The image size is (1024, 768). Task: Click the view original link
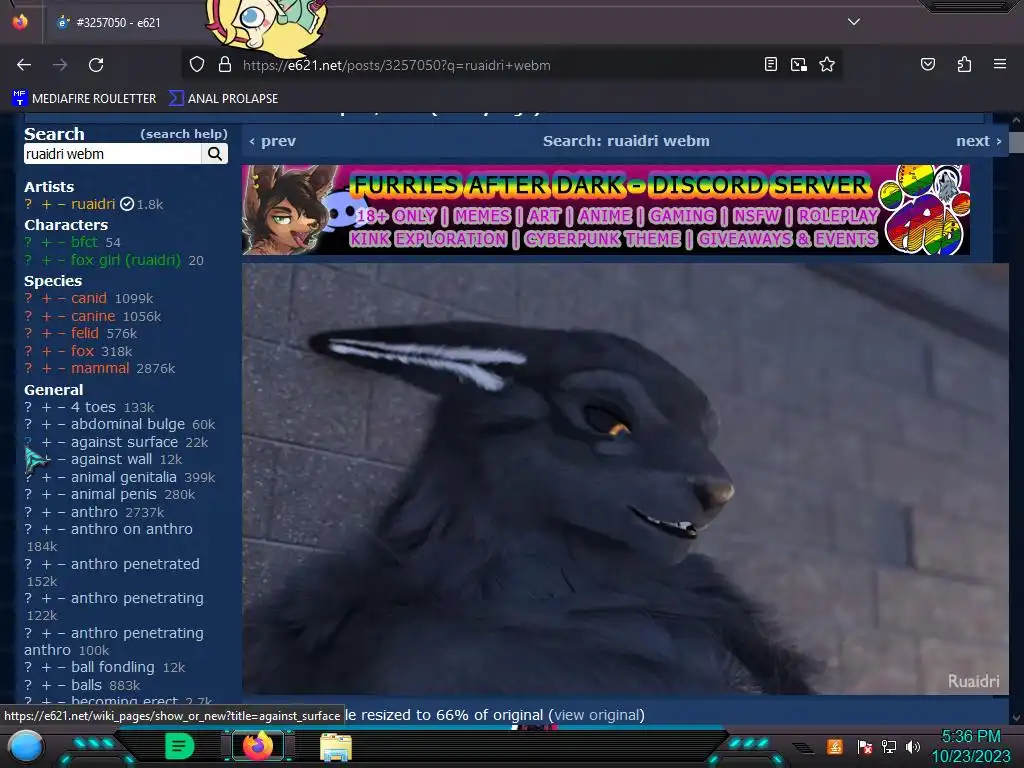pyautogui.click(x=596, y=715)
